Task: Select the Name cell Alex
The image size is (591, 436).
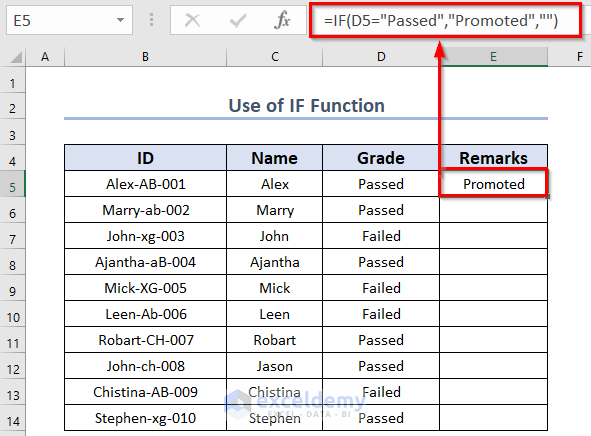Action: [274, 184]
